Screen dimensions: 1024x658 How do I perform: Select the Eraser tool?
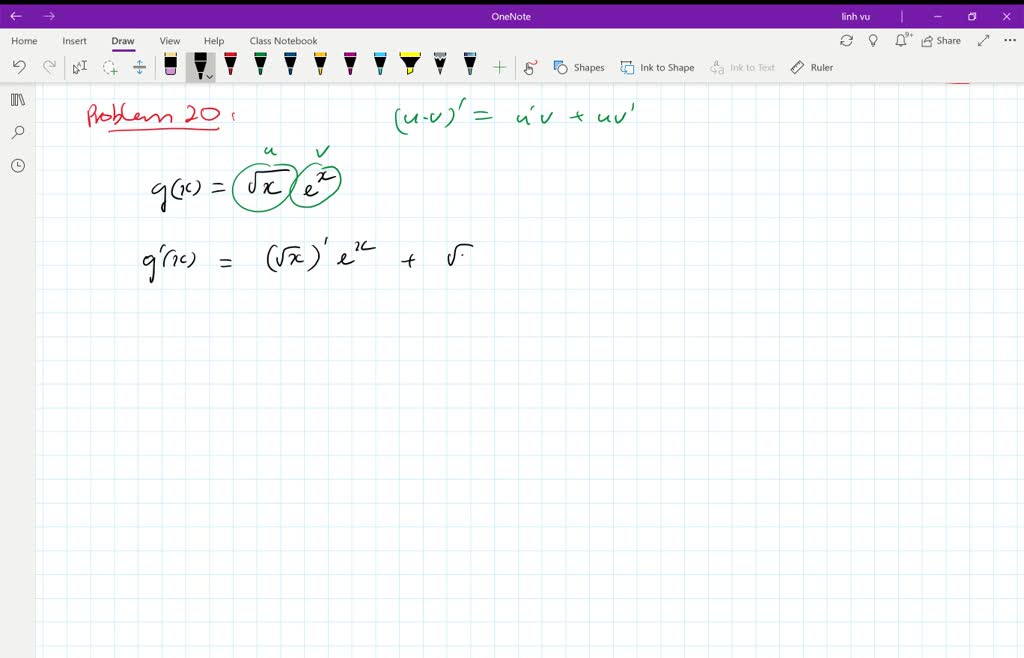coord(171,66)
